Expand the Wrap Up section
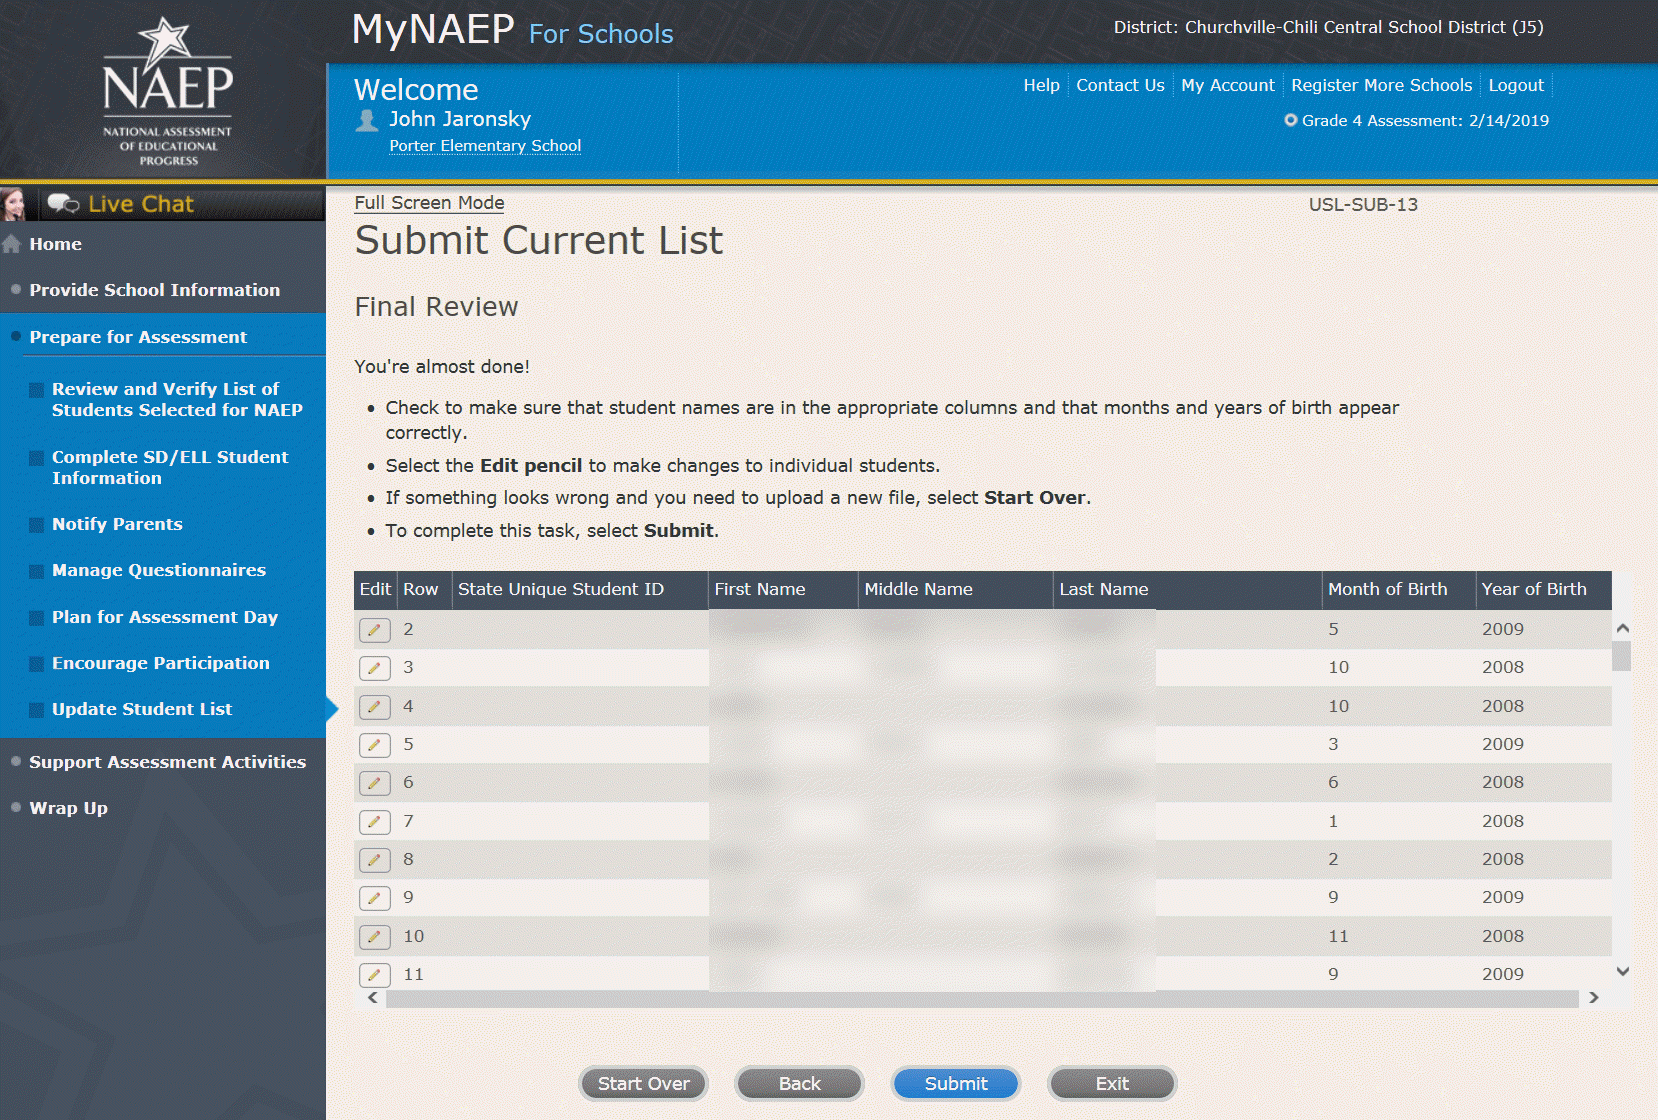Screen dimensions: 1658x1120 point(68,808)
